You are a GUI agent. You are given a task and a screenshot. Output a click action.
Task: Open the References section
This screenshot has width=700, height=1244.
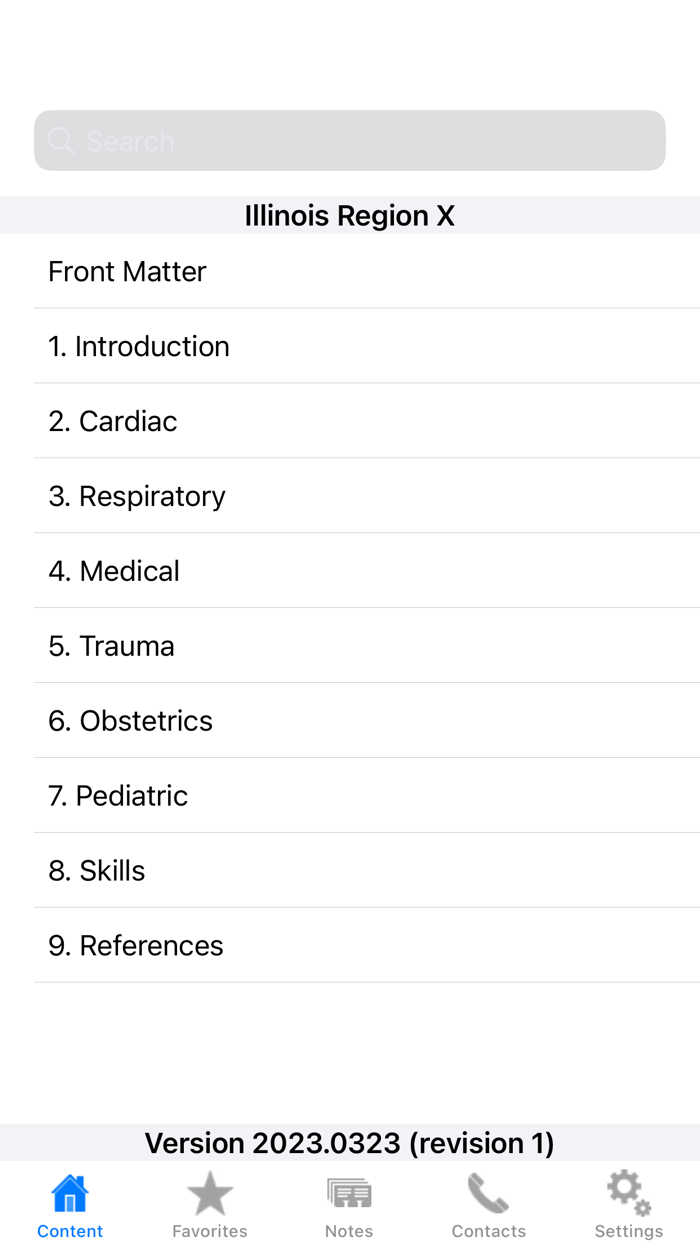pos(135,945)
